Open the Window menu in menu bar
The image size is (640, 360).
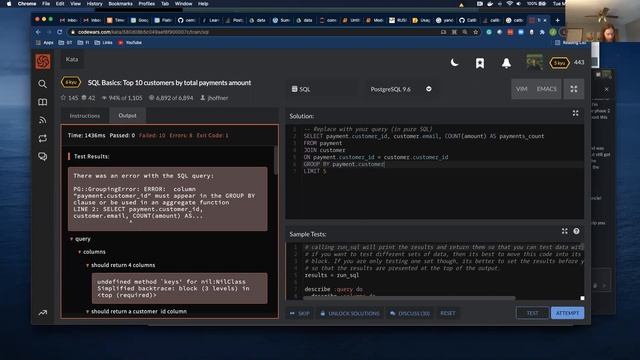point(183,4)
